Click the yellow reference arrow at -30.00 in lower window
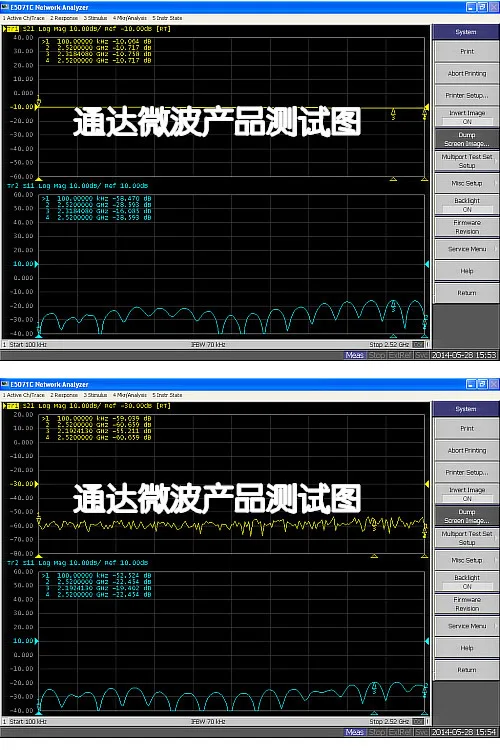The height and width of the screenshot is (750, 500). pyautogui.click(x=37, y=484)
